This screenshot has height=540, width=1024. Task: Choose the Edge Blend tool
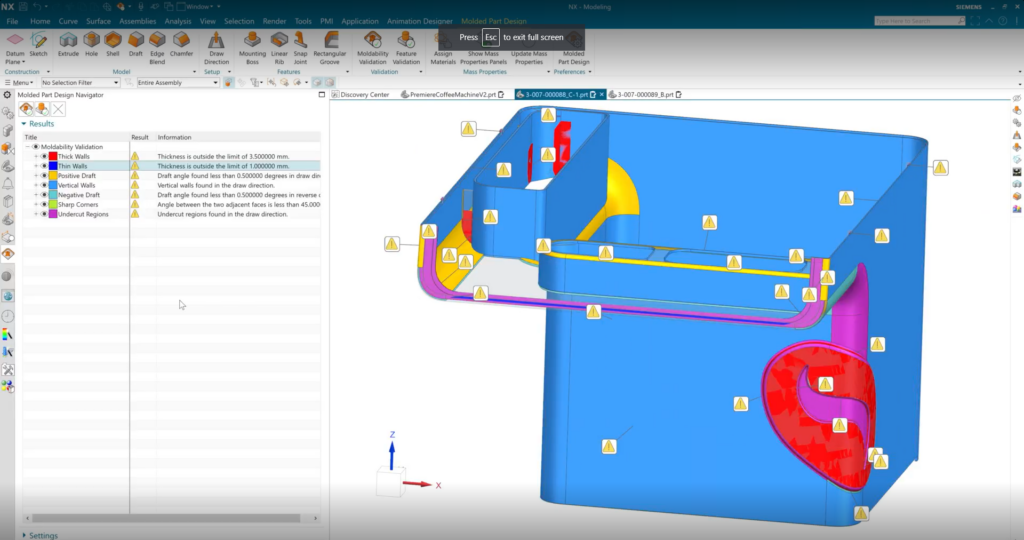[x=157, y=44]
